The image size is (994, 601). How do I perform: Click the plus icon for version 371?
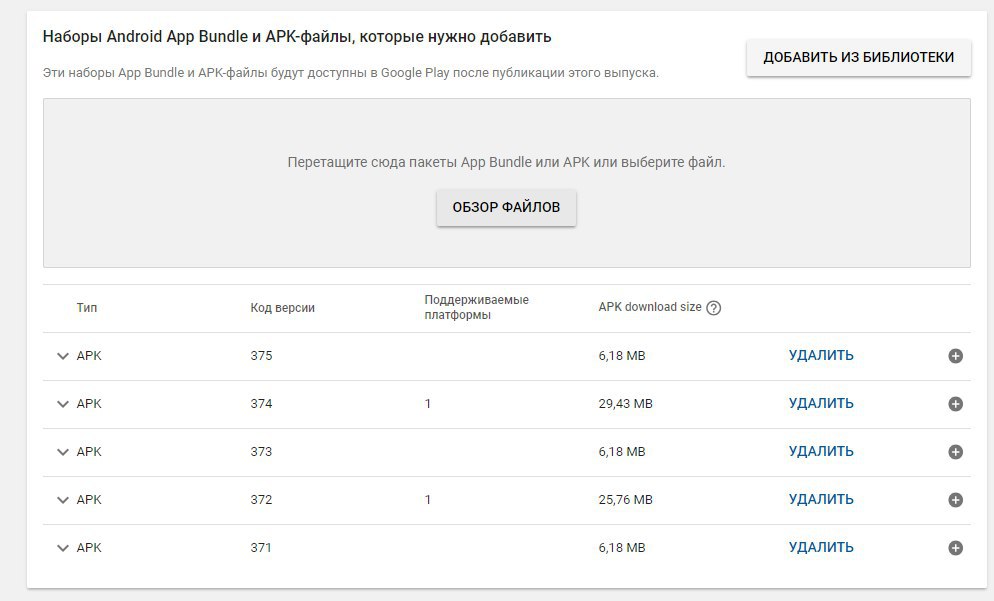click(955, 548)
